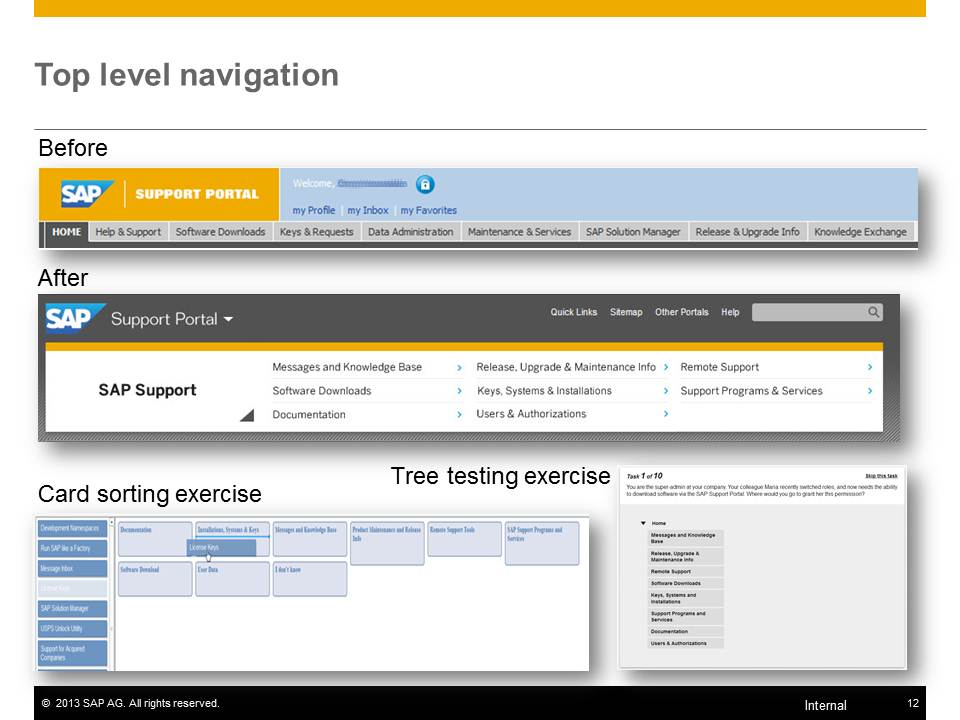The width and height of the screenshot is (960, 720).
Task: Click chevron next to Support Programs & Services
Action: pyautogui.click(x=870, y=391)
